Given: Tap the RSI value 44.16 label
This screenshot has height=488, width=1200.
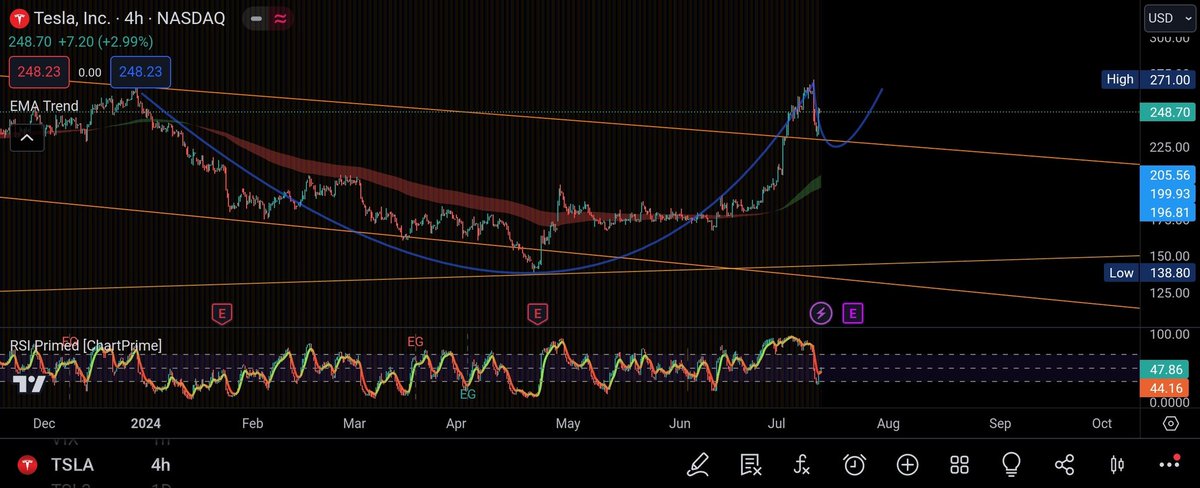Looking at the screenshot, I should pyautogui.click(x=1166, y=387).
